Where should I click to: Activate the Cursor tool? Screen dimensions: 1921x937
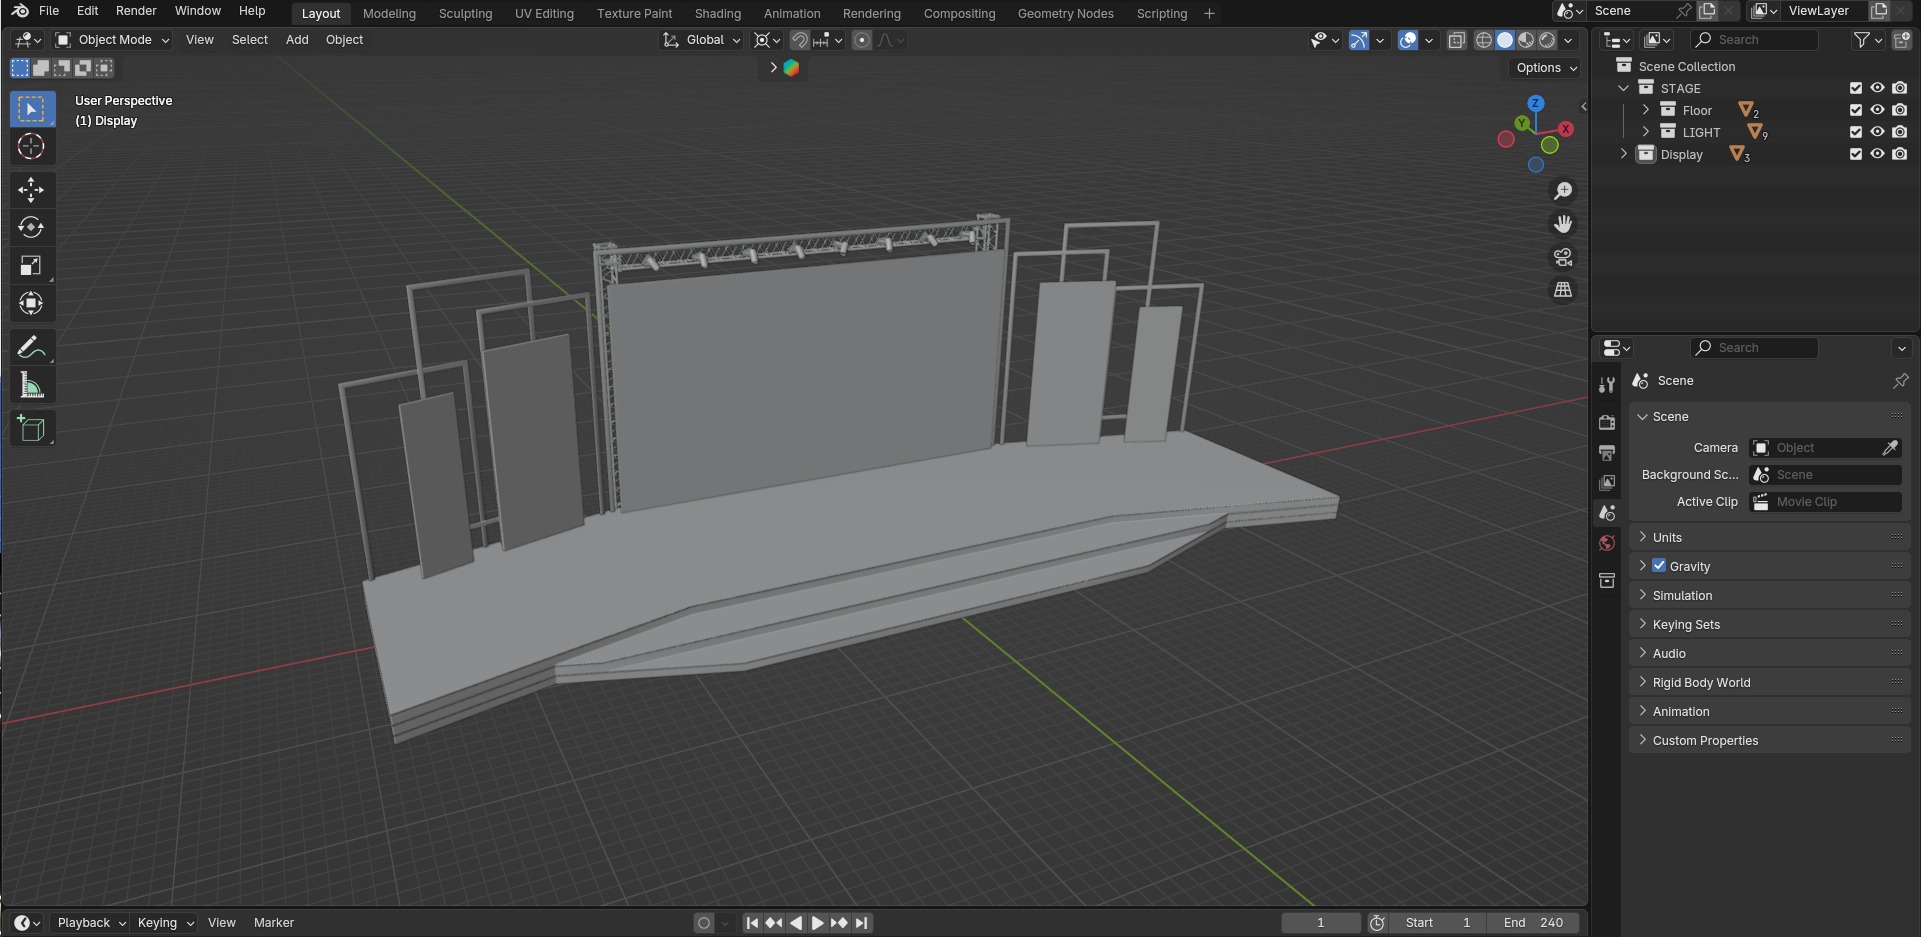pos(32,146)
